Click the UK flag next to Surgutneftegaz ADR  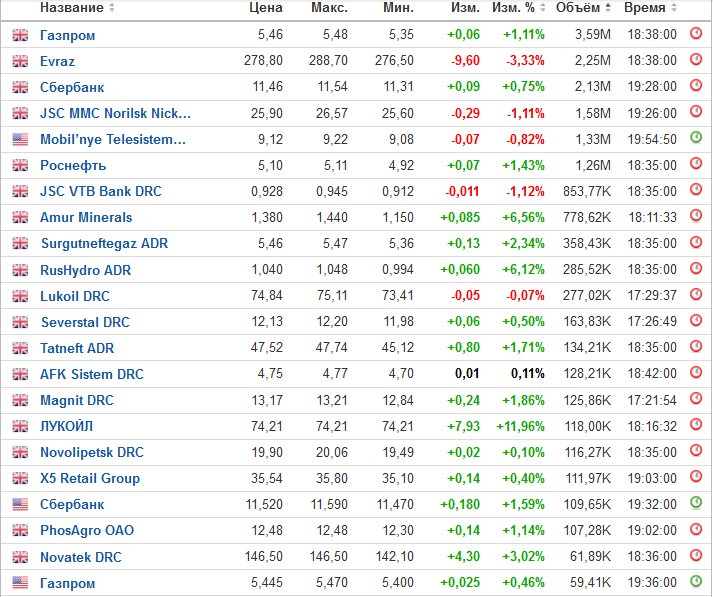point(20,244)
